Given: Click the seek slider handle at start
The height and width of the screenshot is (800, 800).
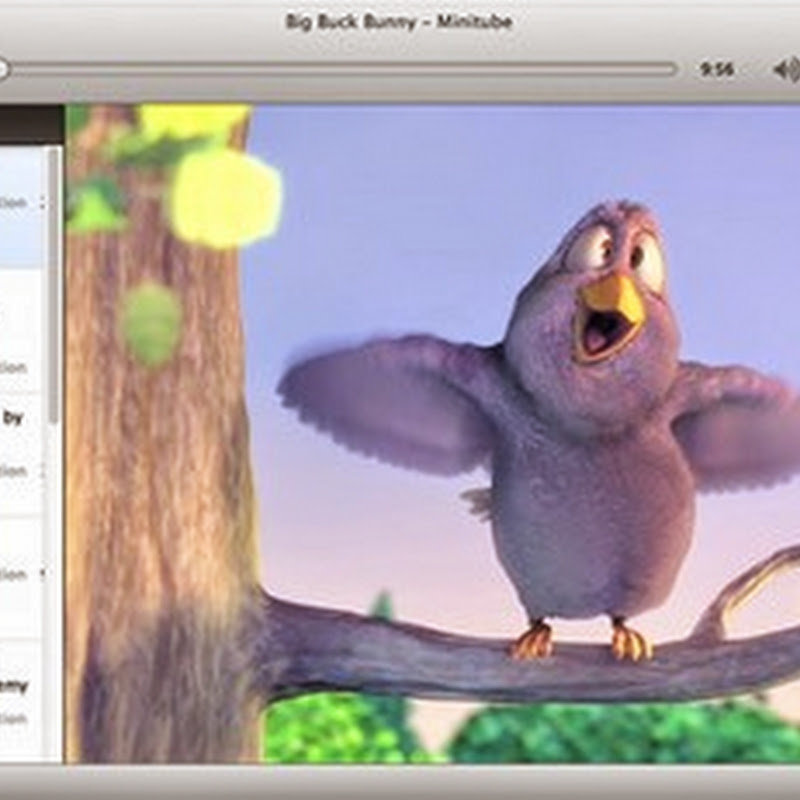Looking at the screenshot, I should 3,70.
